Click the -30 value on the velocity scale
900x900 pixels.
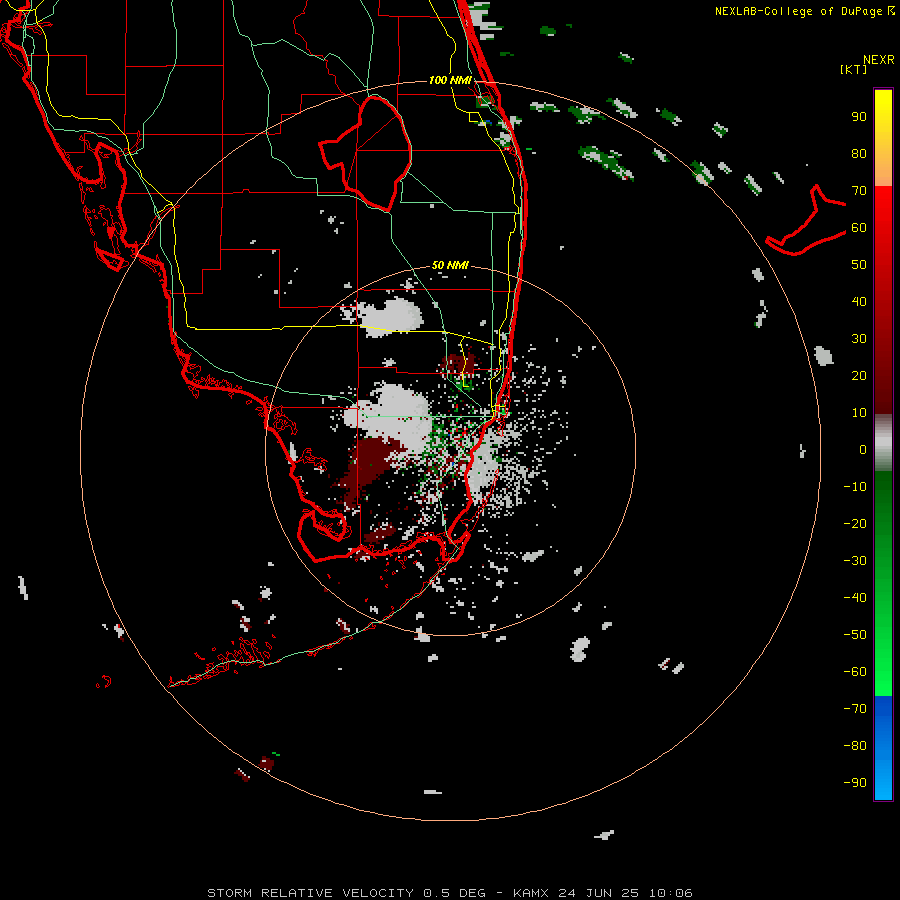point(855,561)
